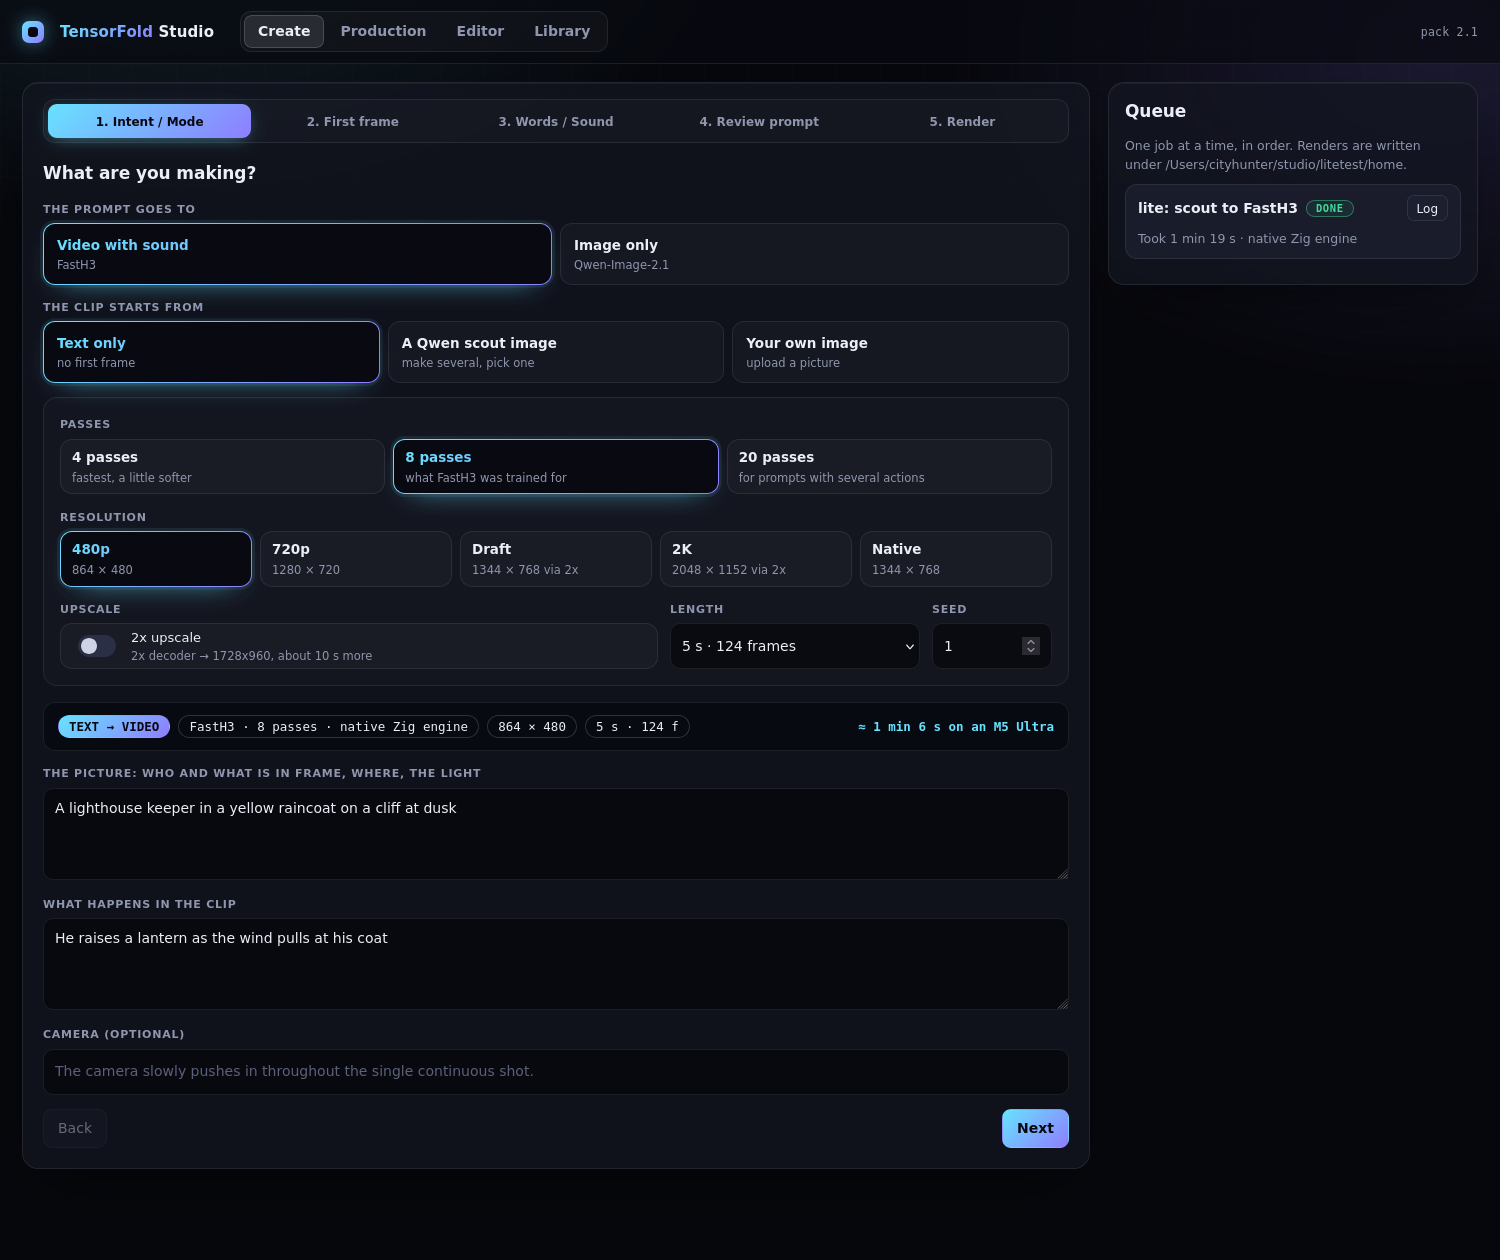Viewport: 1500px width, 1260px height.
Task: Focus the What happens in the clip field
Action: 556,964
